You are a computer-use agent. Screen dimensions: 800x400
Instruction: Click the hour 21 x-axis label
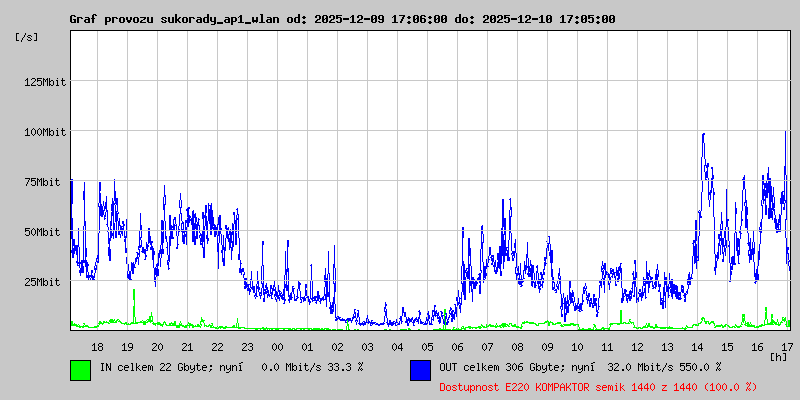point(187,347)
